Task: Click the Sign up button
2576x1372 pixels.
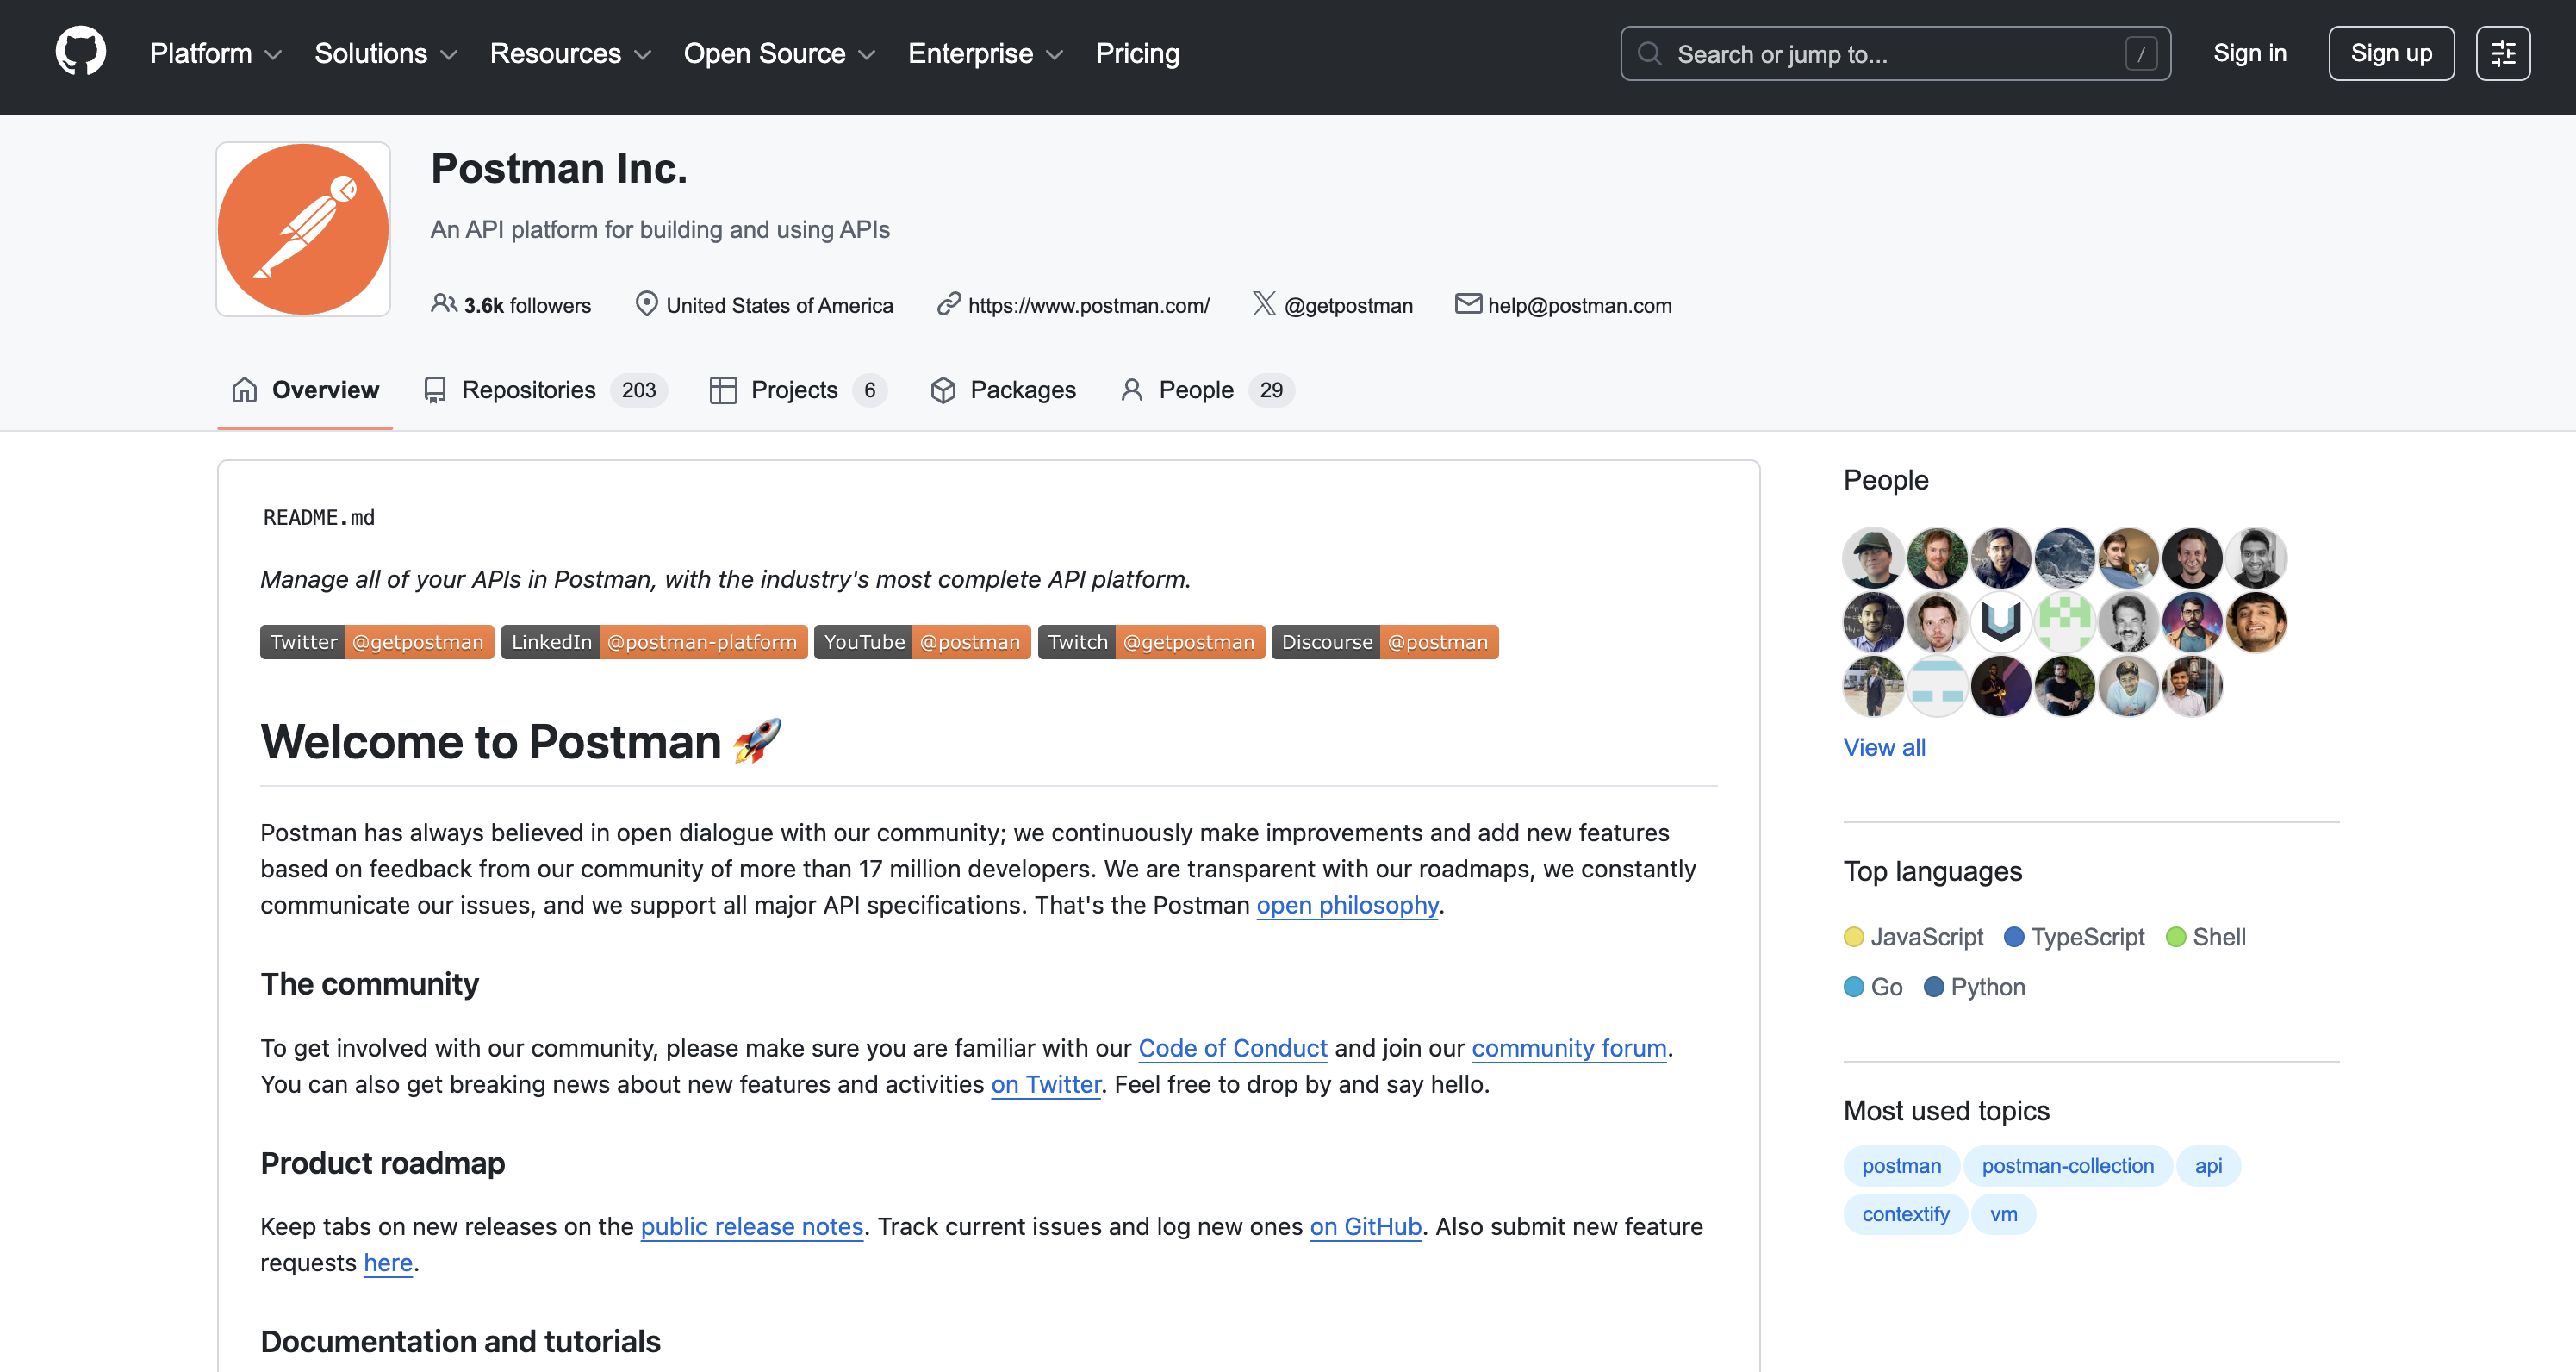Action: coord(2391,52)
